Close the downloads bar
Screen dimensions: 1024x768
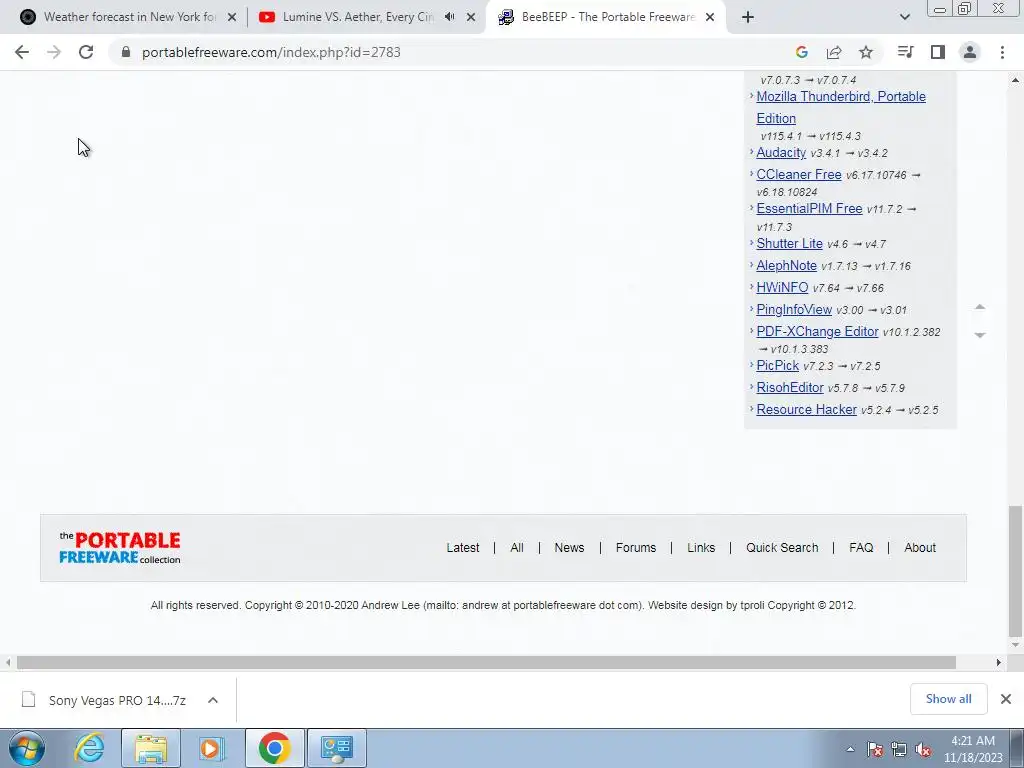pos(1006,699)
